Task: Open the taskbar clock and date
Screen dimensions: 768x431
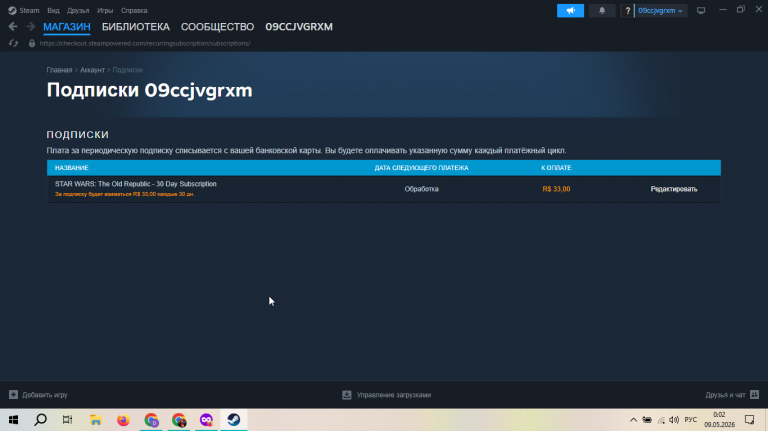Action: [x=720, y=420]
